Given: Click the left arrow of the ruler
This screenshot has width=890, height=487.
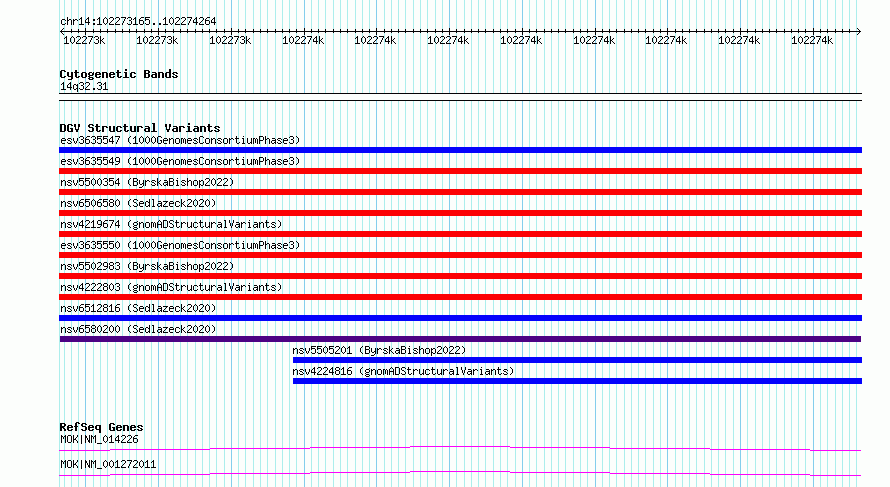Looking at the screenshot, I should pyautogui.click(x=62, y=31).
